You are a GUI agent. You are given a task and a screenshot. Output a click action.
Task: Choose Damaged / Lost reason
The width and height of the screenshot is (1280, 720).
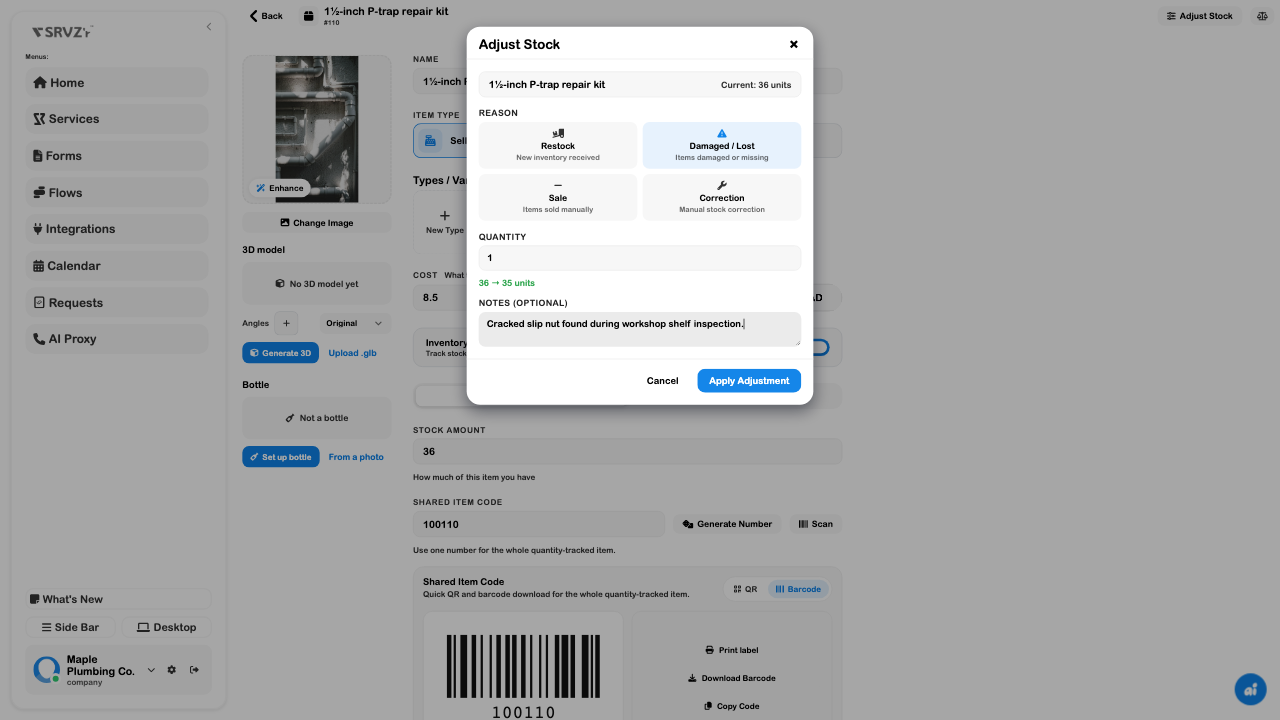click(x=722, y=145)
